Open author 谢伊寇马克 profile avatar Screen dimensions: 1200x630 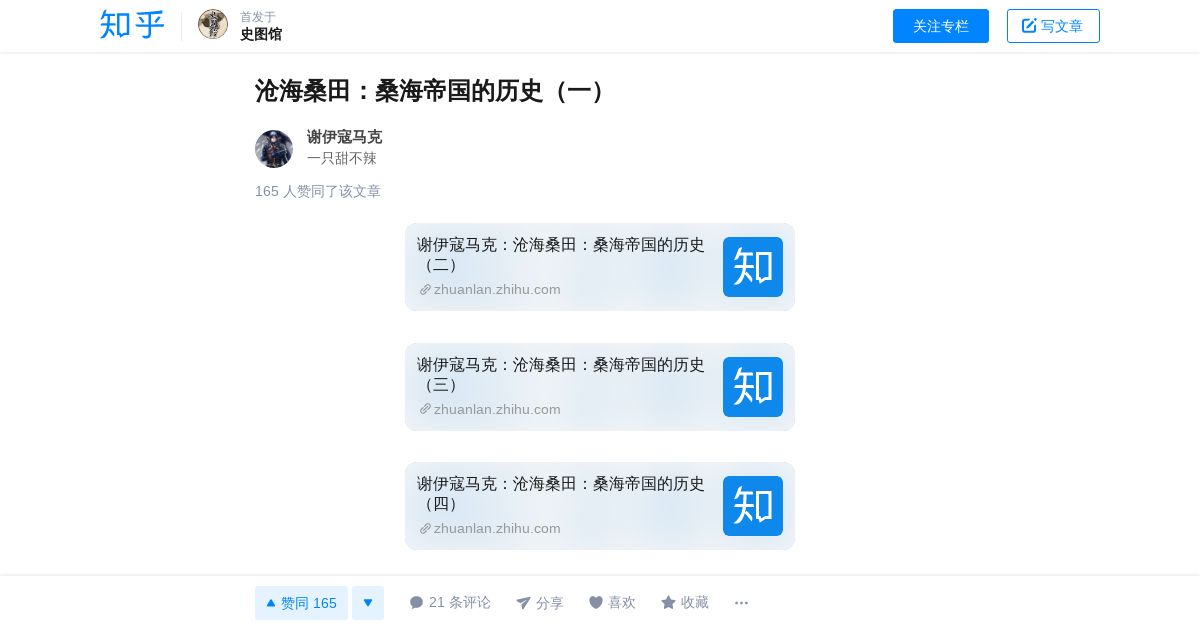[x=274, y=149]
